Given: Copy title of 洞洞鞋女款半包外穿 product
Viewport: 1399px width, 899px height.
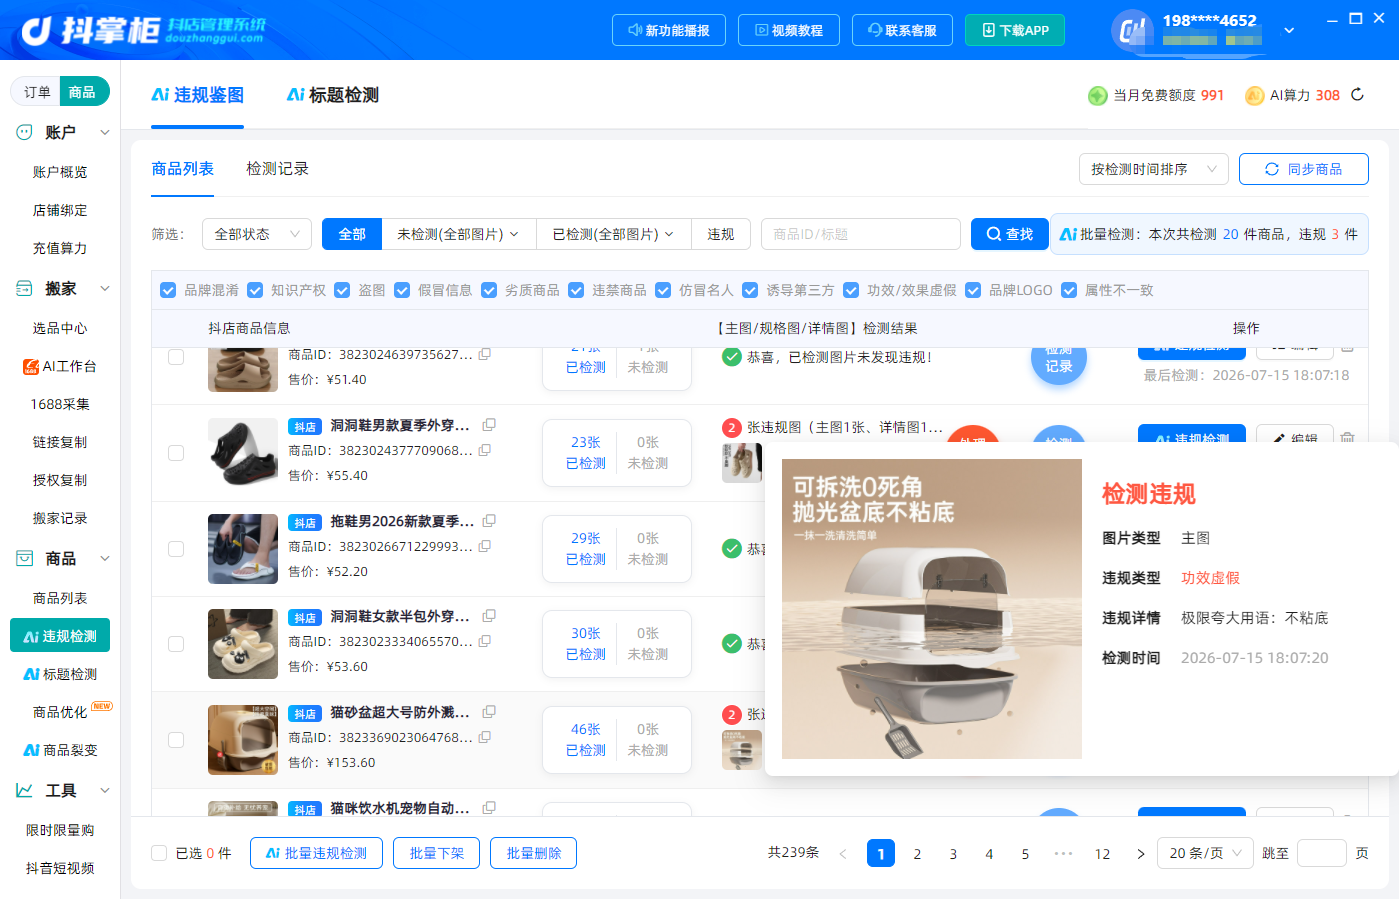Looking at the screenshot, I should [489, 616].
